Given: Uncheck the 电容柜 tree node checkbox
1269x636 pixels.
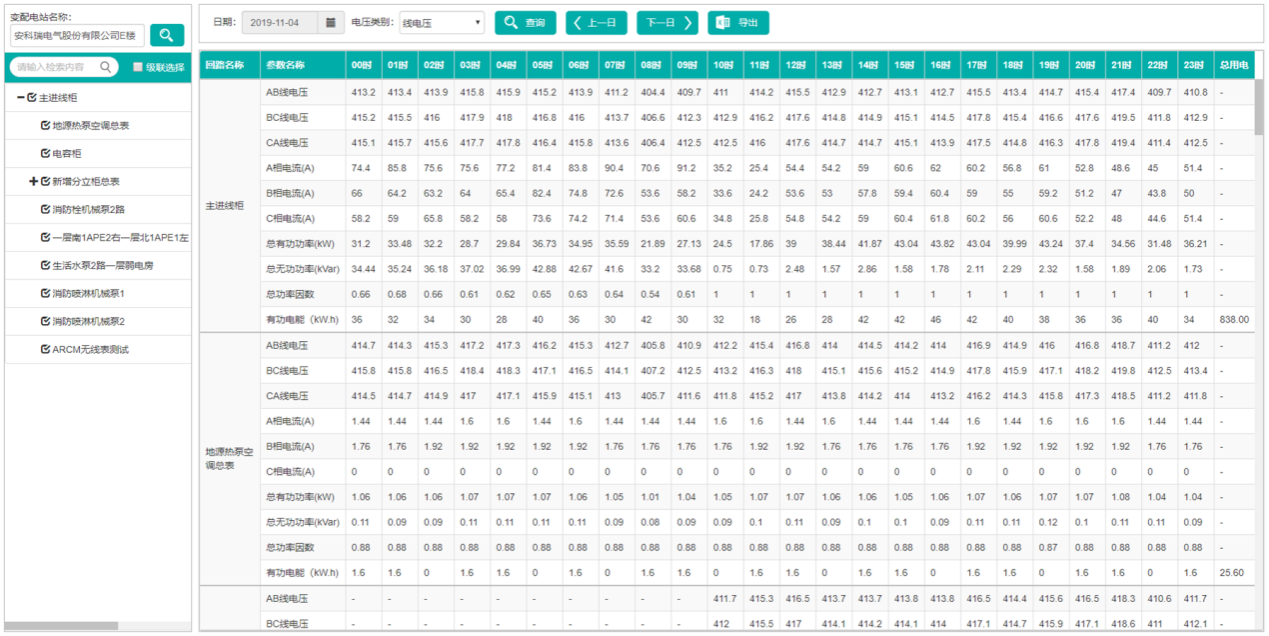Looking at the screenshot, I should click(x=45, y=153).
